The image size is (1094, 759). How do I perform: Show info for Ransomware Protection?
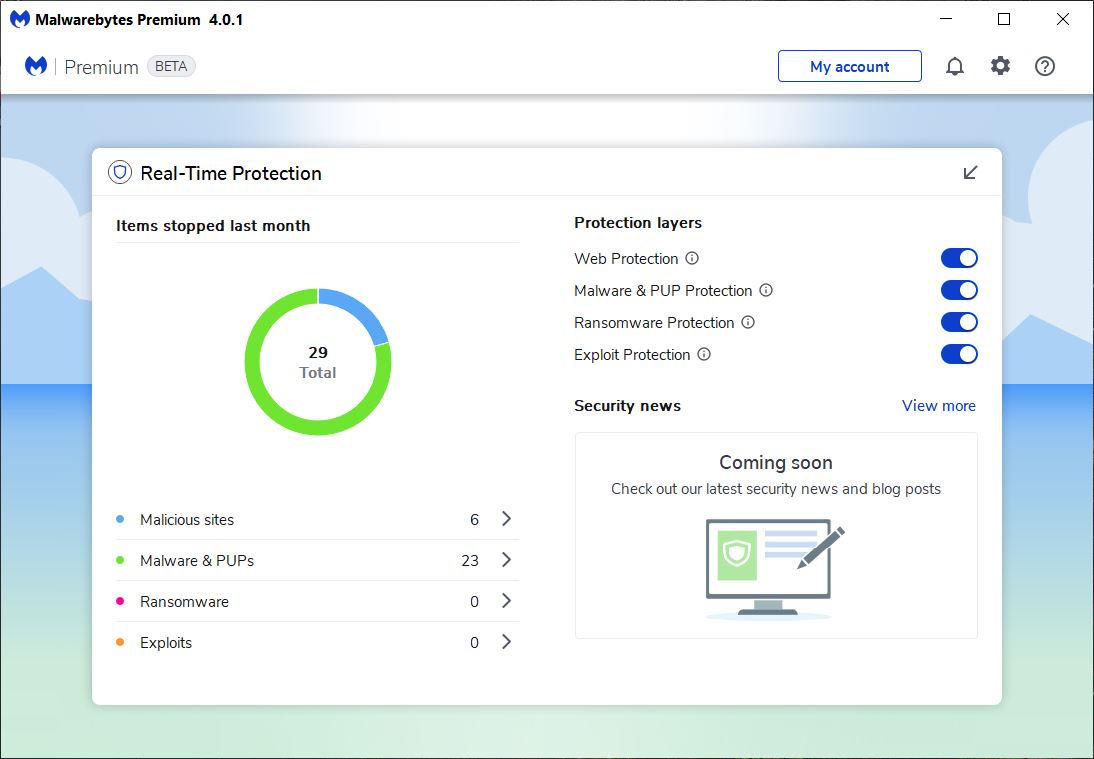pos(747,322)
